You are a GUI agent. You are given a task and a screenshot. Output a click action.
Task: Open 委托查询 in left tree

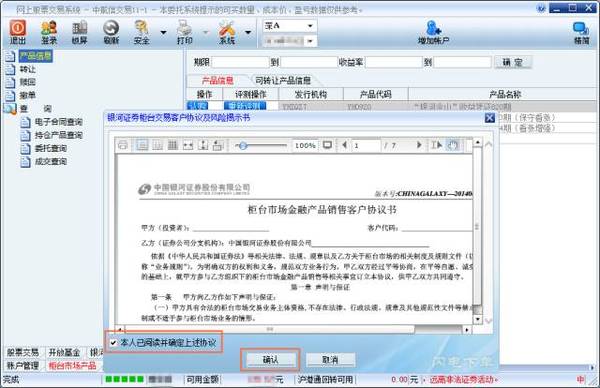(51, 148)
